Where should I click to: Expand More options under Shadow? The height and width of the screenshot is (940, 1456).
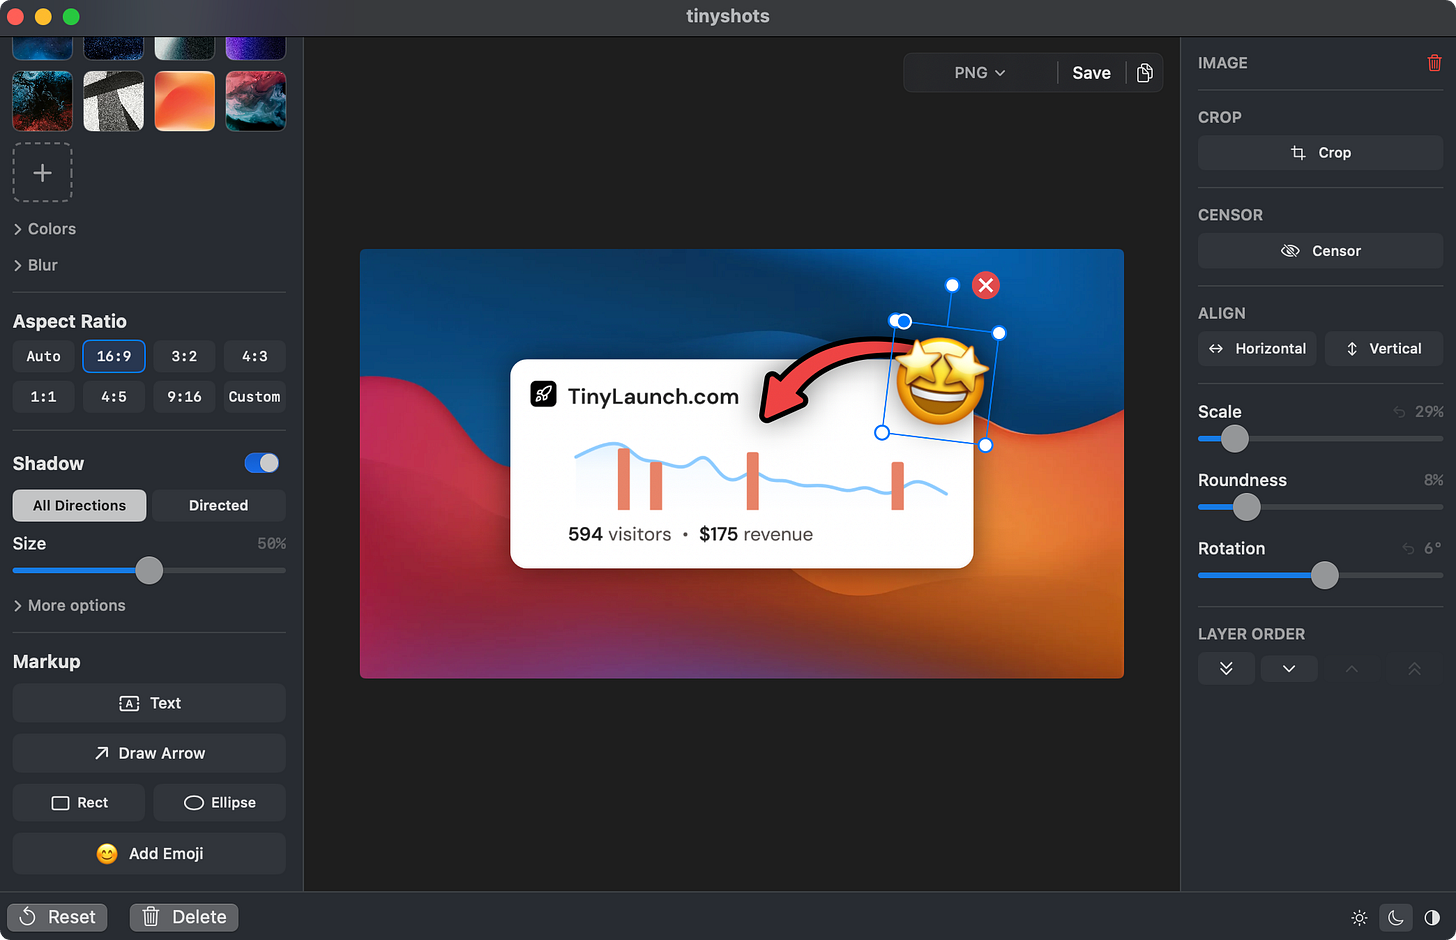point(69,606)
